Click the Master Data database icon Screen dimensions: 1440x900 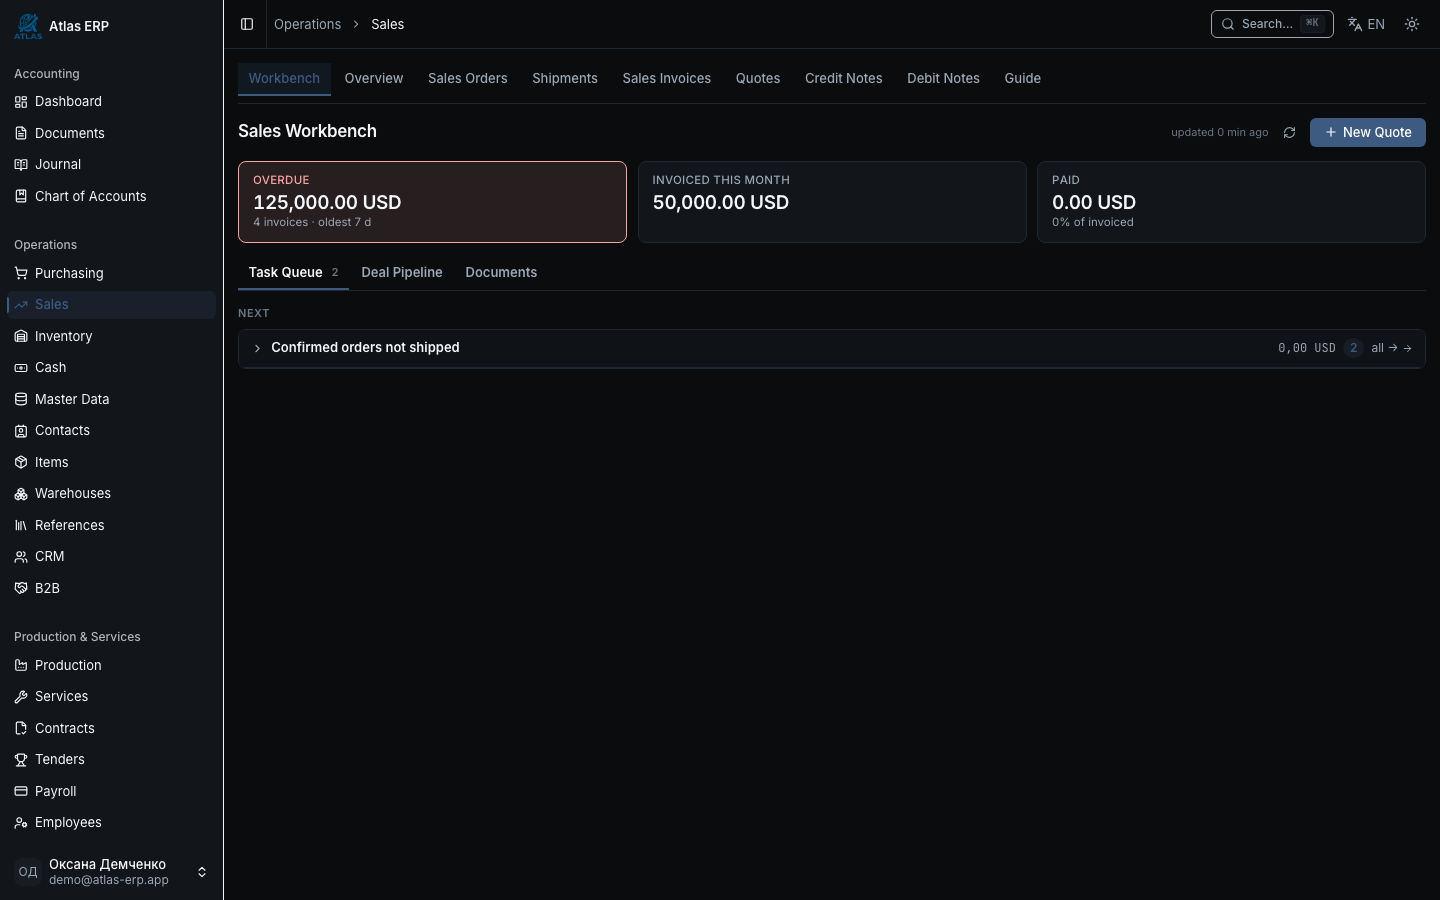point(21,400)
